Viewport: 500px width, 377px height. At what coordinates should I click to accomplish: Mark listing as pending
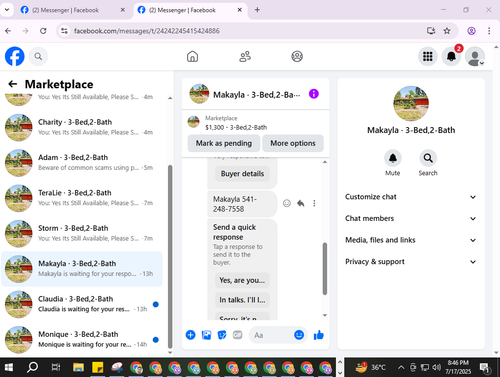[224, 143]
